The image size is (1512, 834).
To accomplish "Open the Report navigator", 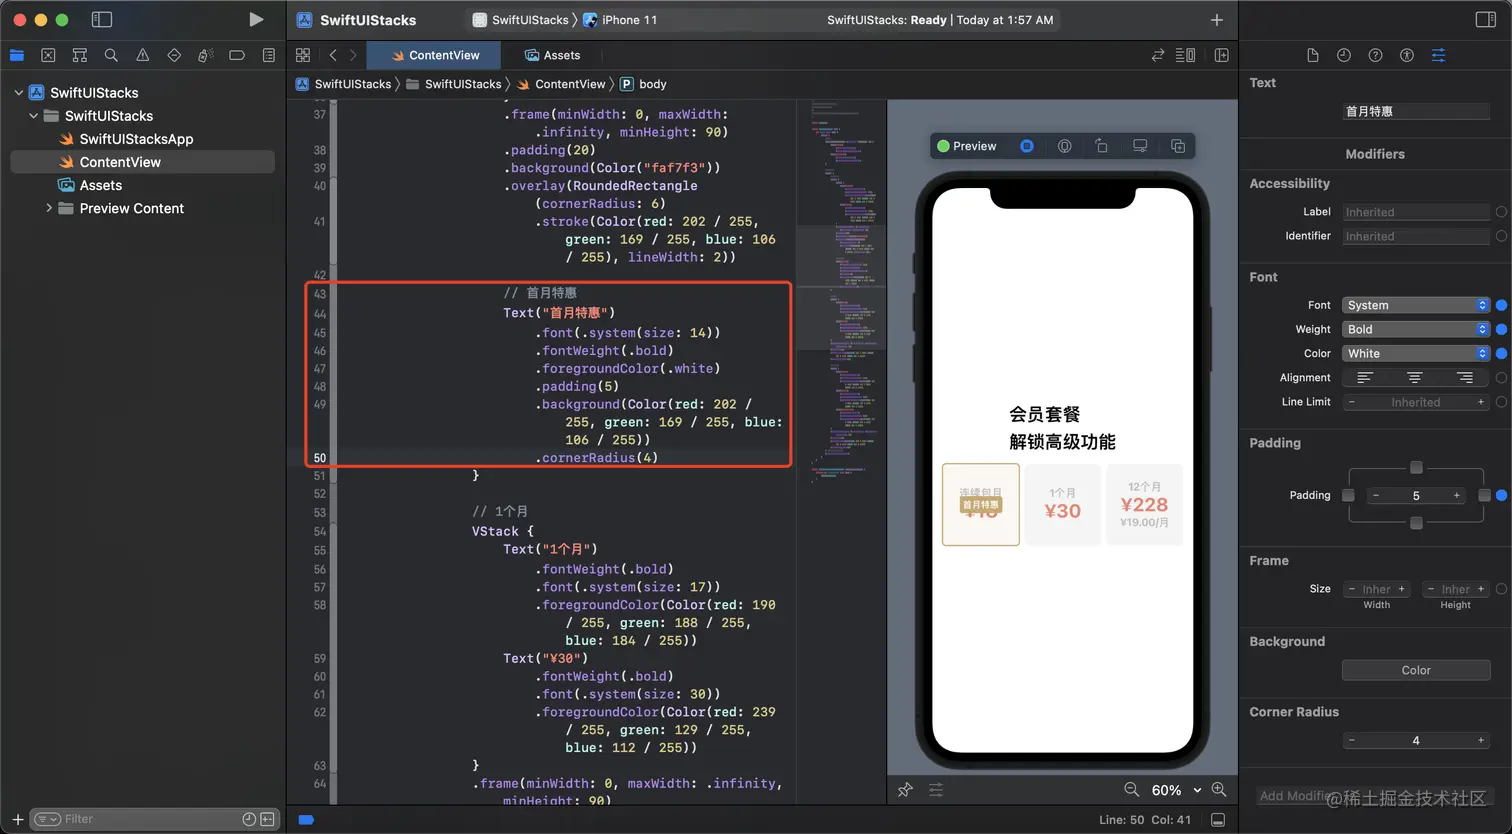I will click(269, 55).
